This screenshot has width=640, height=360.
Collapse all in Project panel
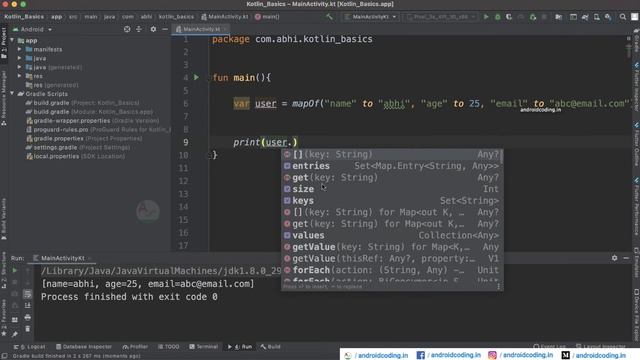pos(139,29)
